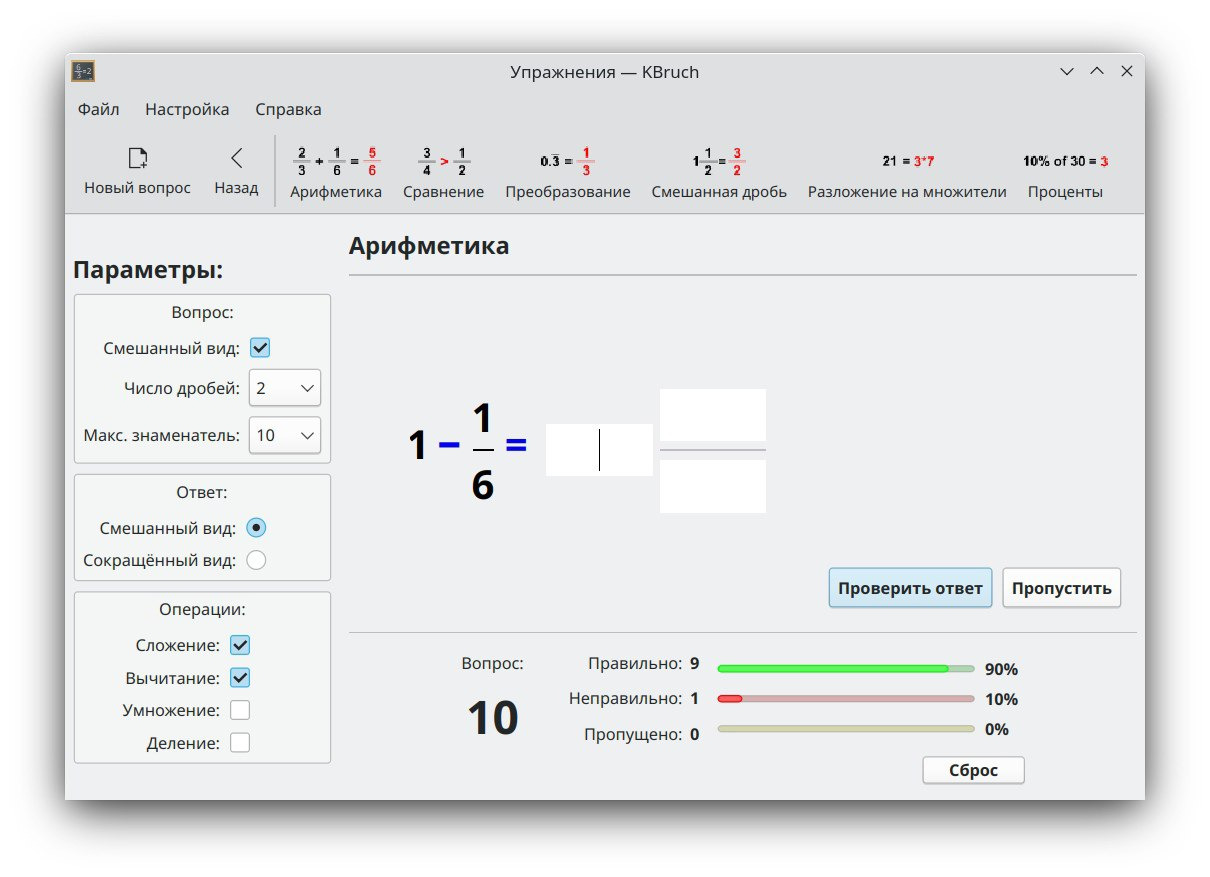1210x877 pixels.
Task: Uncheck the question Смешанный вид checkbox
Action: pos(260,348)
